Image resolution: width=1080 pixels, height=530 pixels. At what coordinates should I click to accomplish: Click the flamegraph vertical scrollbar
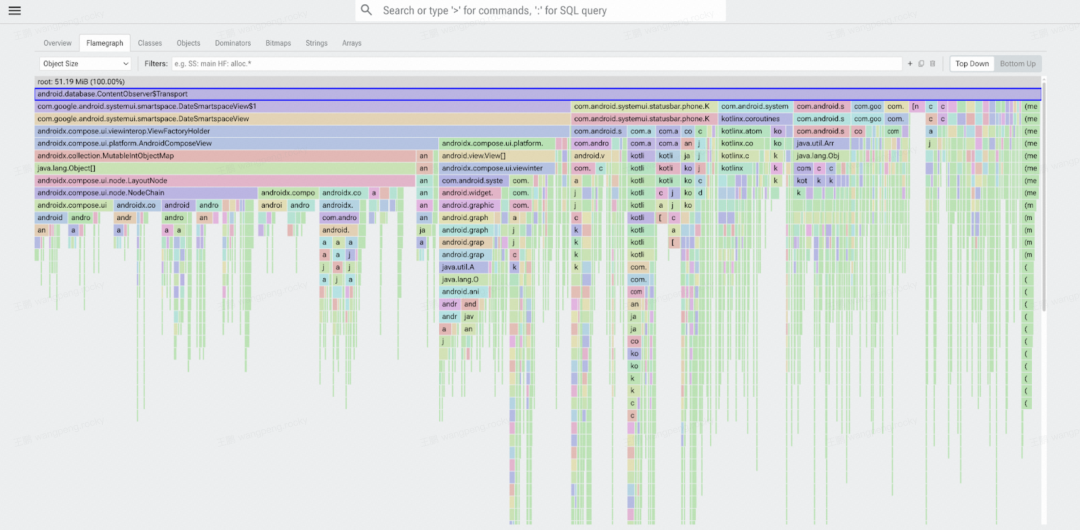pyautogui.click(x=1044, y=196)
